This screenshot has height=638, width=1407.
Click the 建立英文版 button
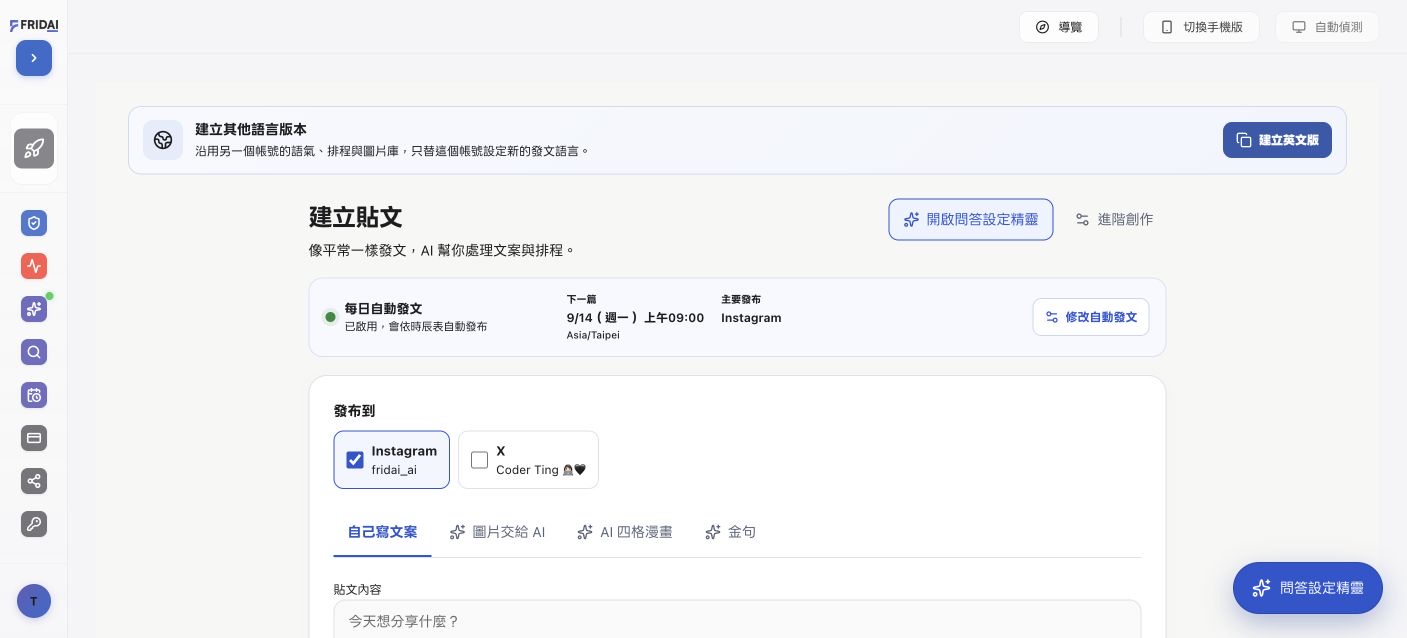(1277, 140)
